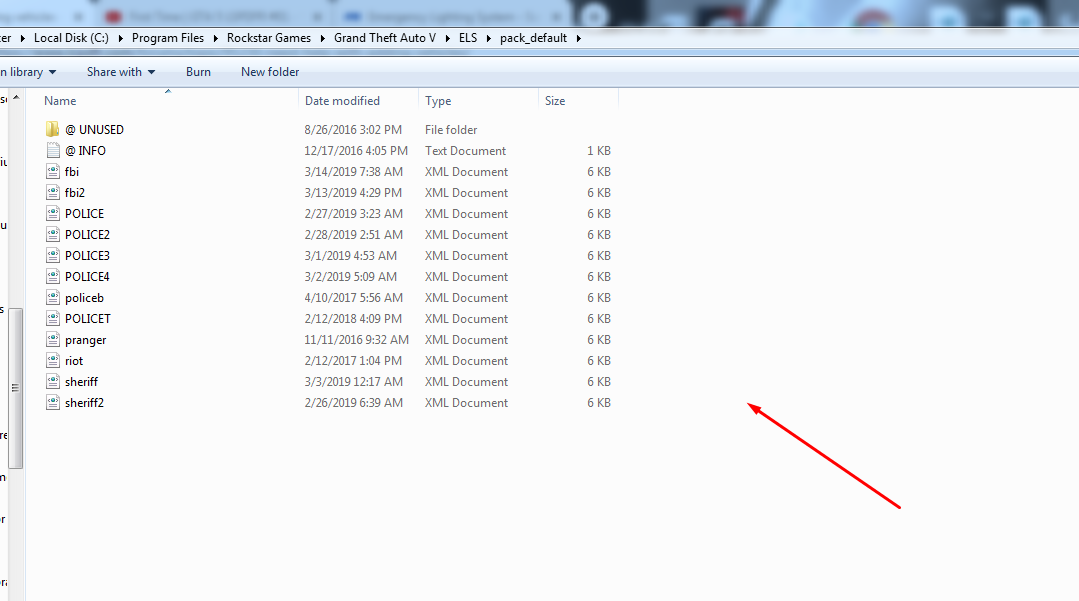
Task: Click the Burn toolbar button
Action: pyautogui.click(x=198, y=72)
